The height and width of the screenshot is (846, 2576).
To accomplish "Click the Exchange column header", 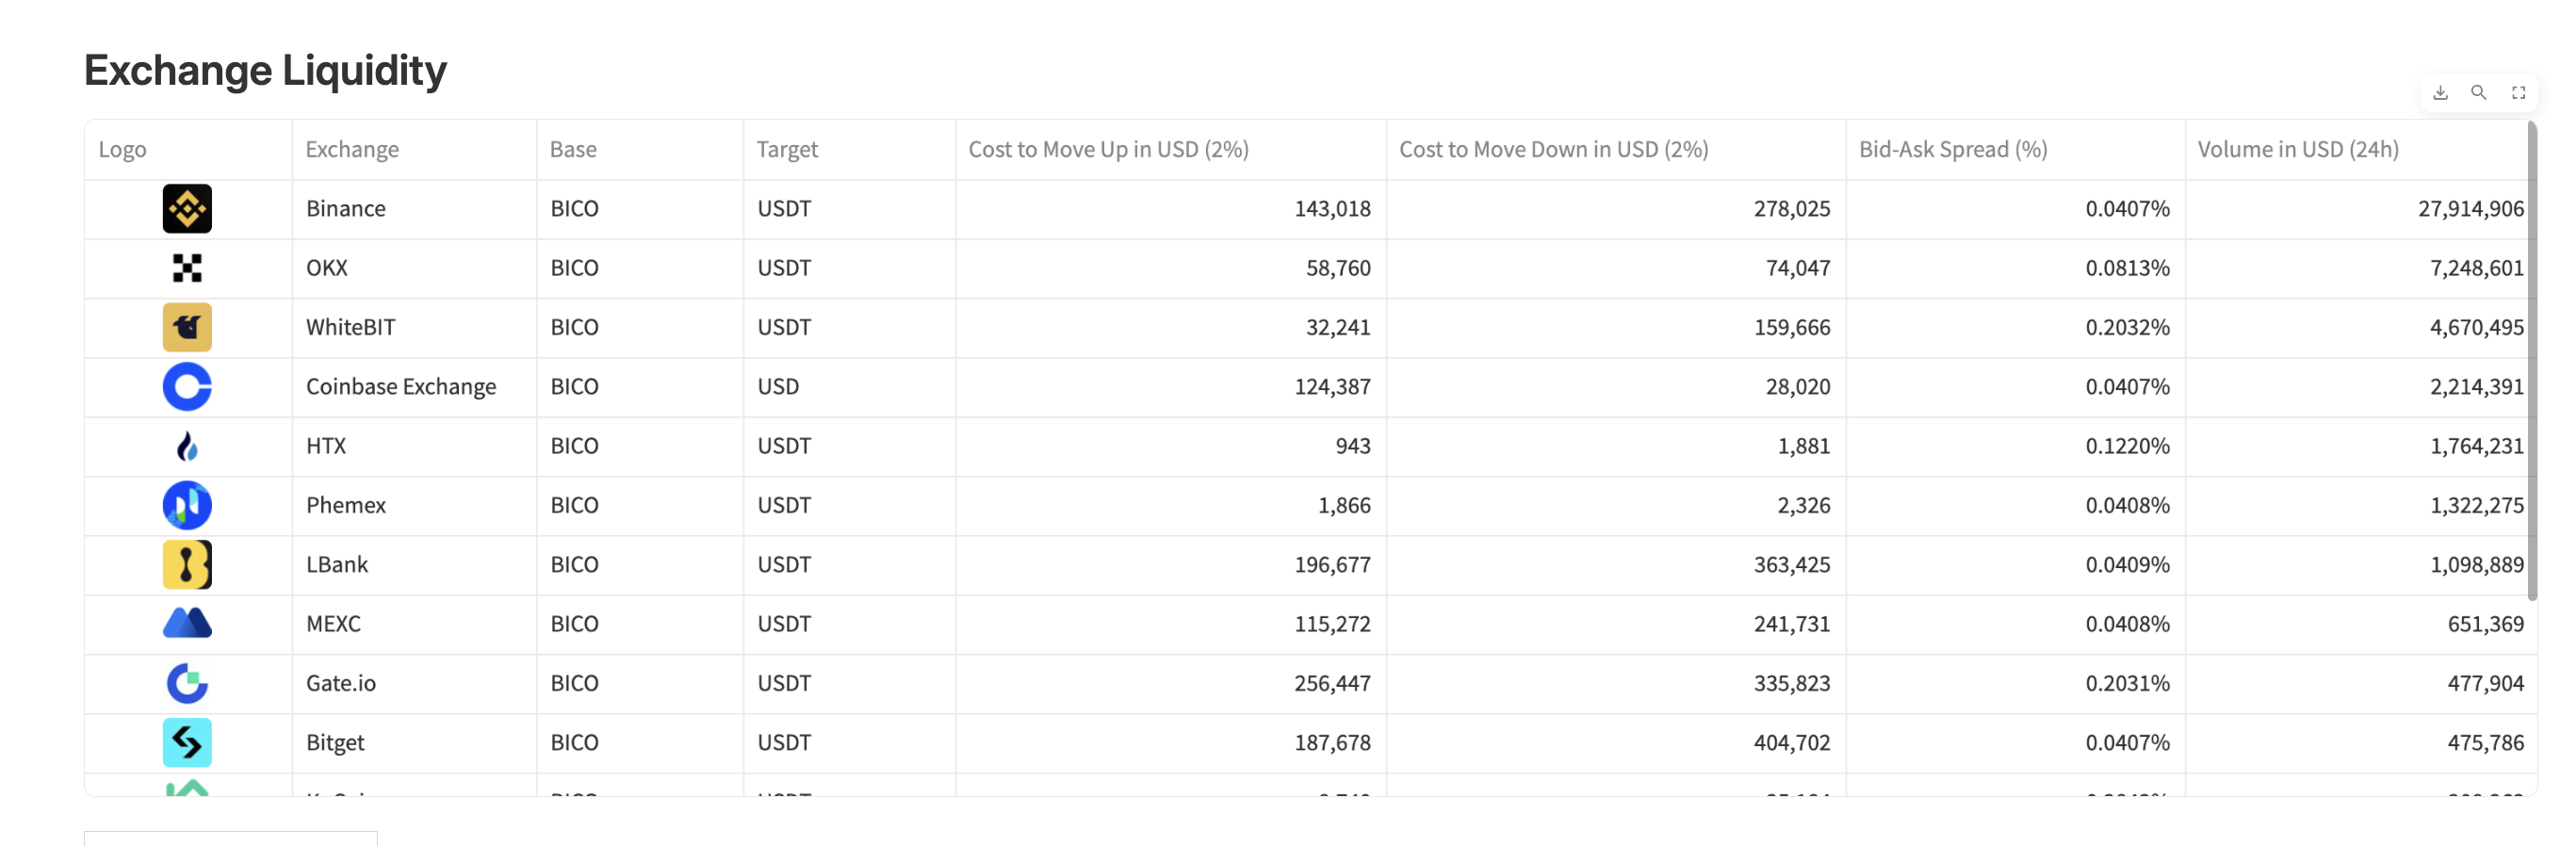I will tap(352, 150).
